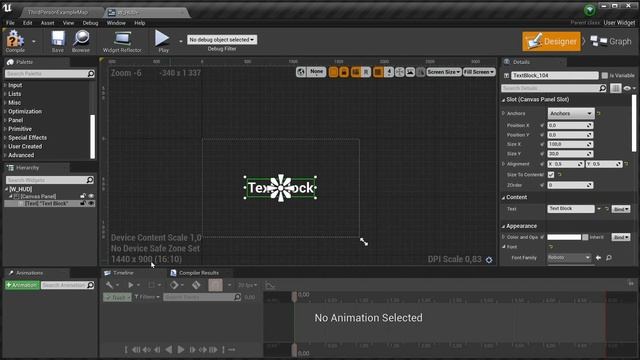This screenshot has height=360, width=640.
Task: Open the File menu
Action: click(10, 23)
